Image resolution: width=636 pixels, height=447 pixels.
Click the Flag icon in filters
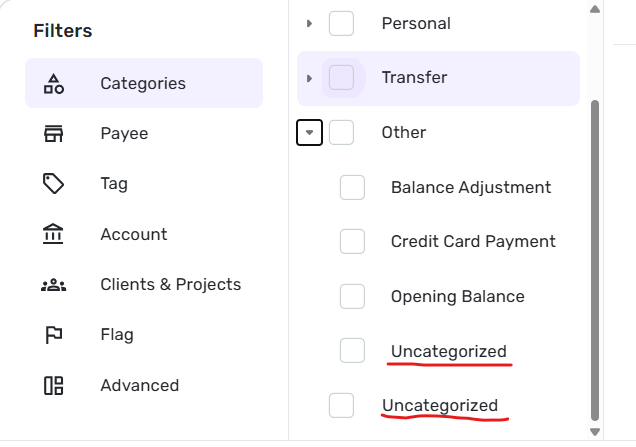pyautogui.click(x=53, y=335)
